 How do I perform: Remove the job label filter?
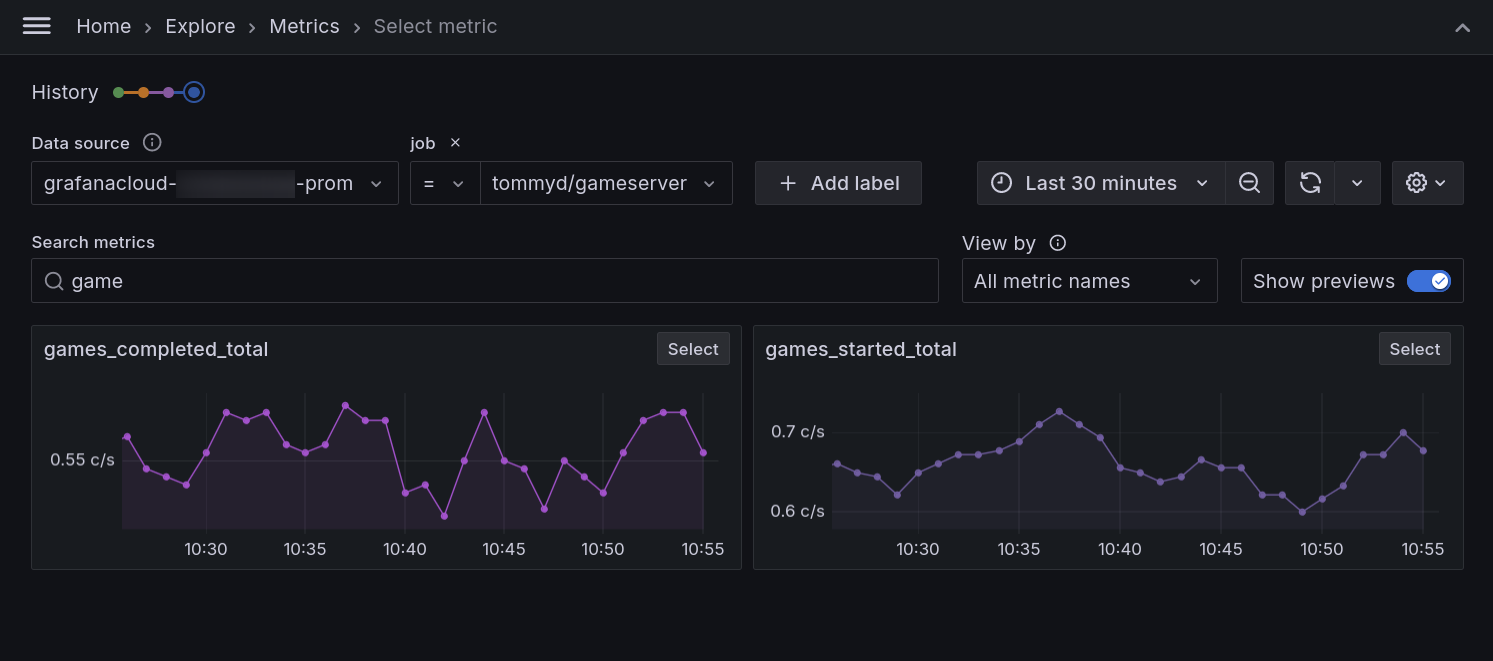click(455, 143)
